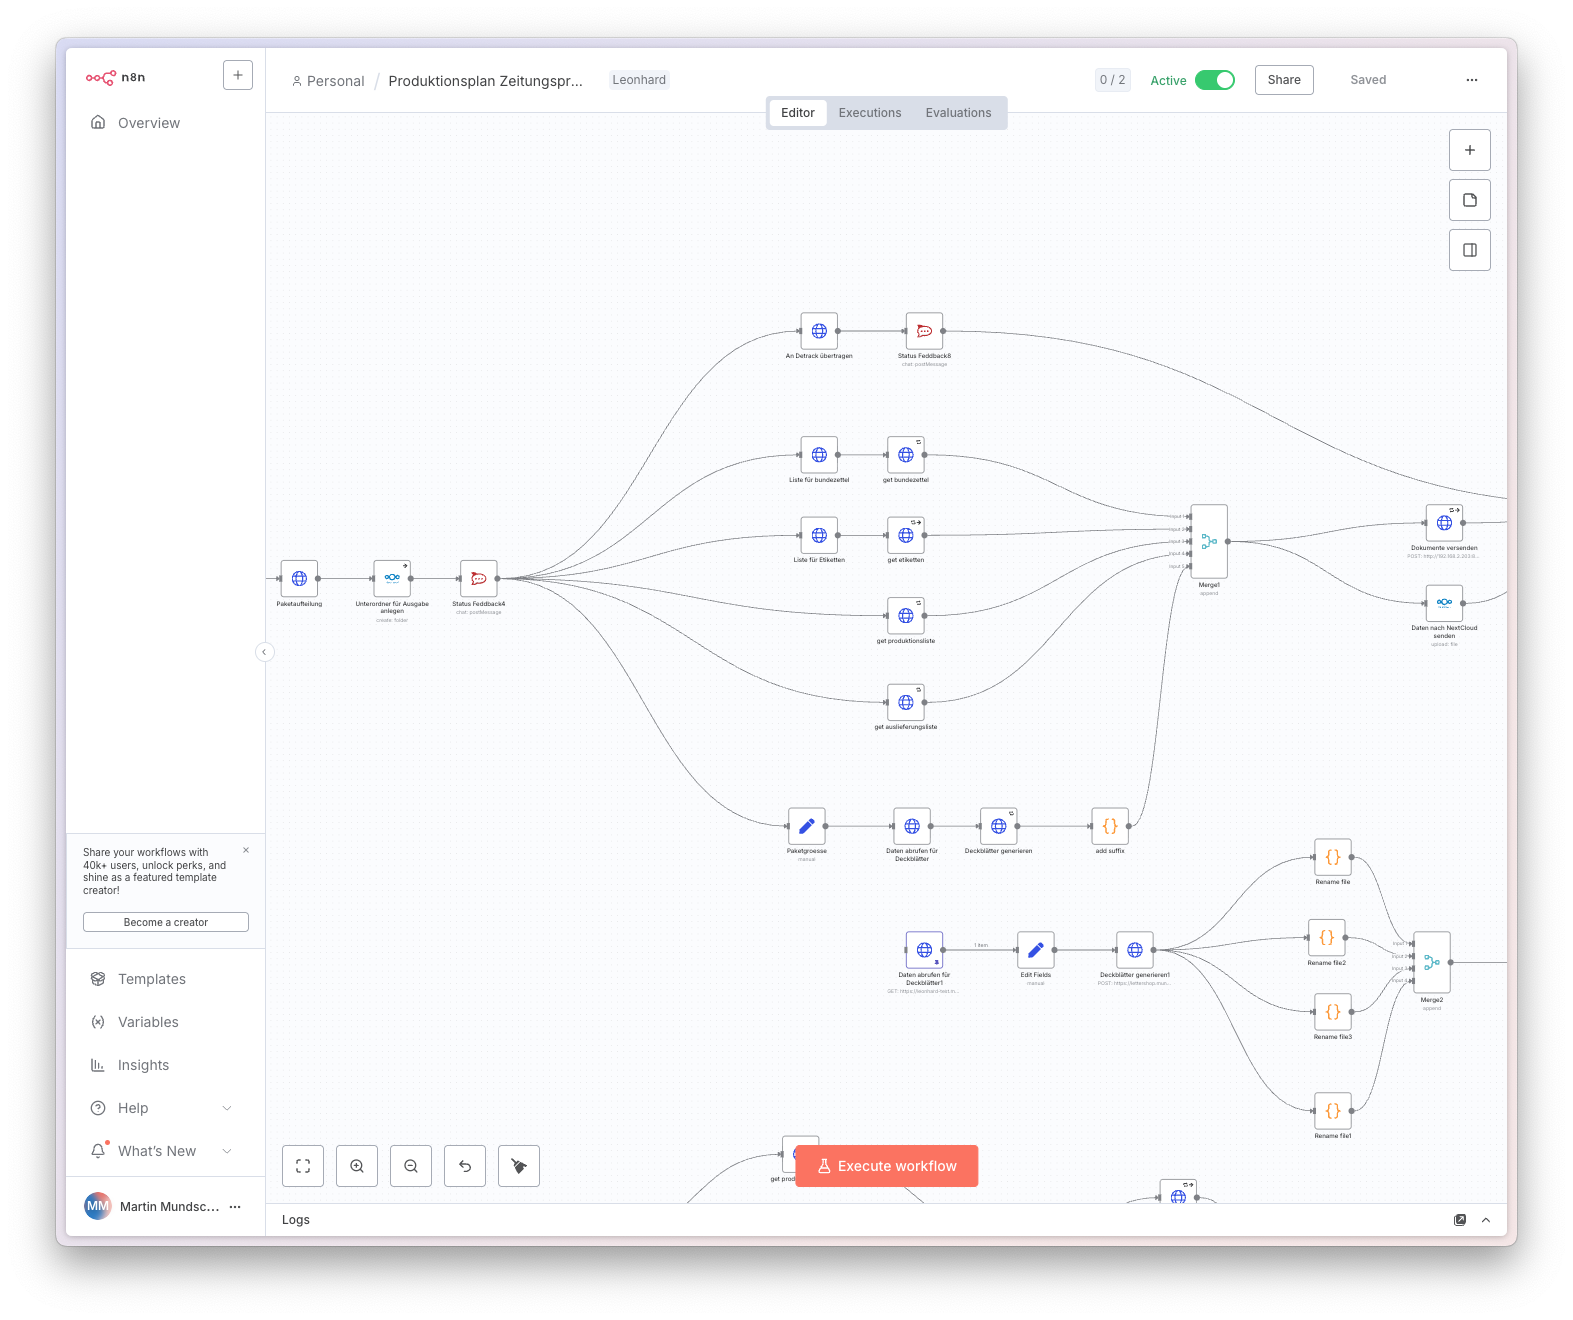Select the Paketgroesse edit node
This screenshot has height=1320, width=1573.
(x=806, y=826)
